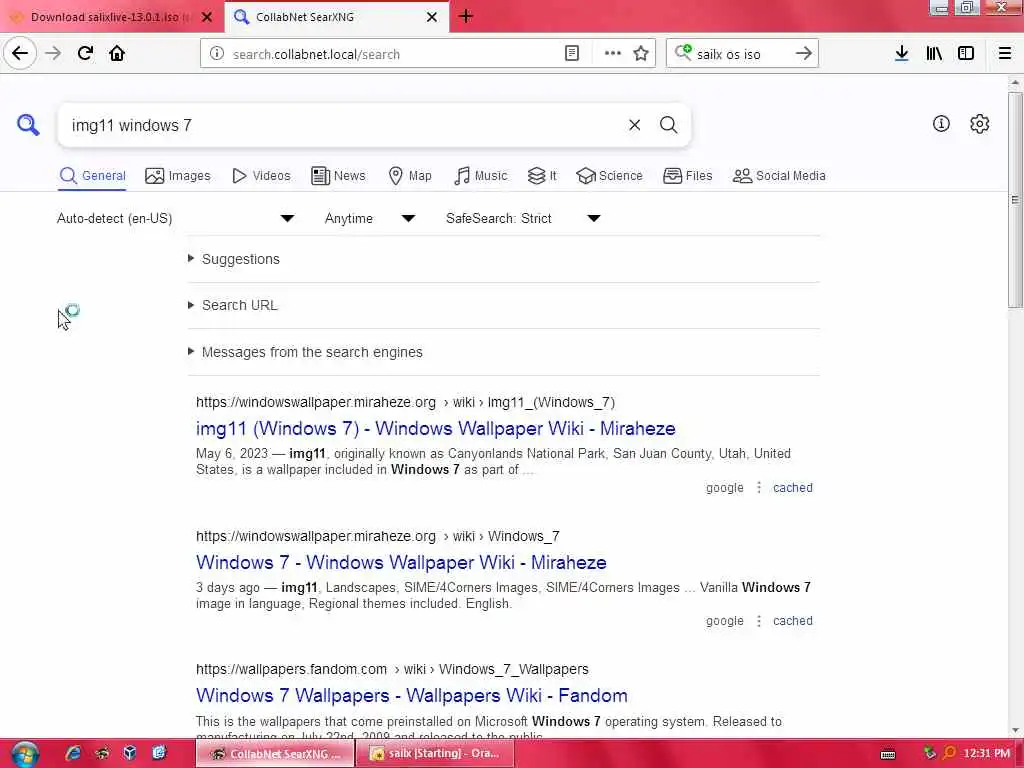Switch to the Images category
1024x768 pixels.
[178, 176]
